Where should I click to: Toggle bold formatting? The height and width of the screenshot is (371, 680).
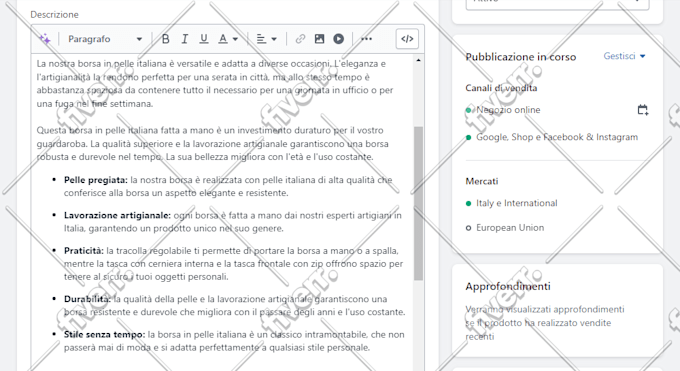(165, 39)
